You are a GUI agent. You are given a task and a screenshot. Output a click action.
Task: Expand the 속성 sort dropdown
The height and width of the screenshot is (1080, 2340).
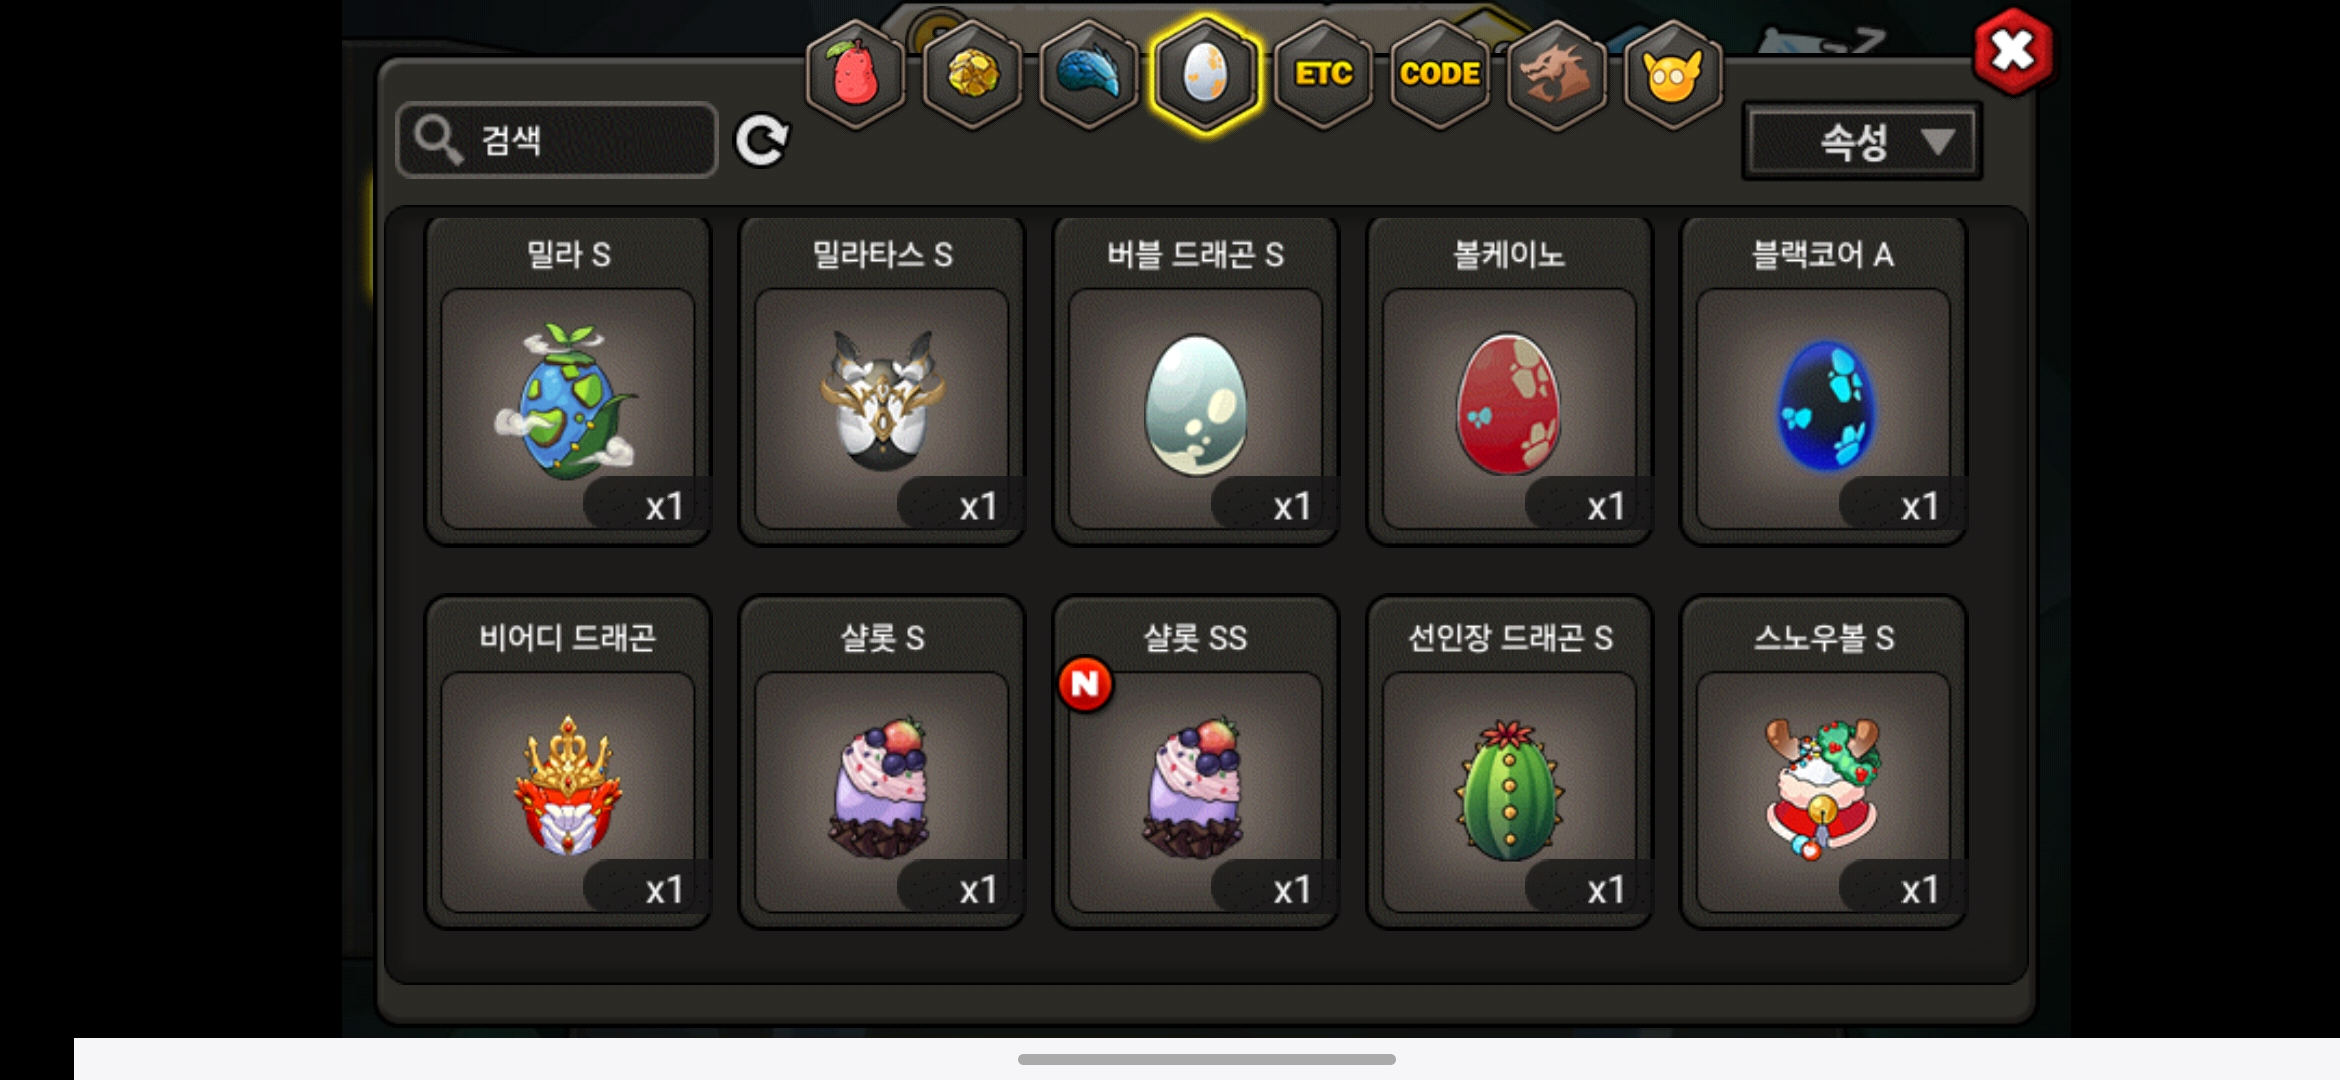pos(1862,141)
